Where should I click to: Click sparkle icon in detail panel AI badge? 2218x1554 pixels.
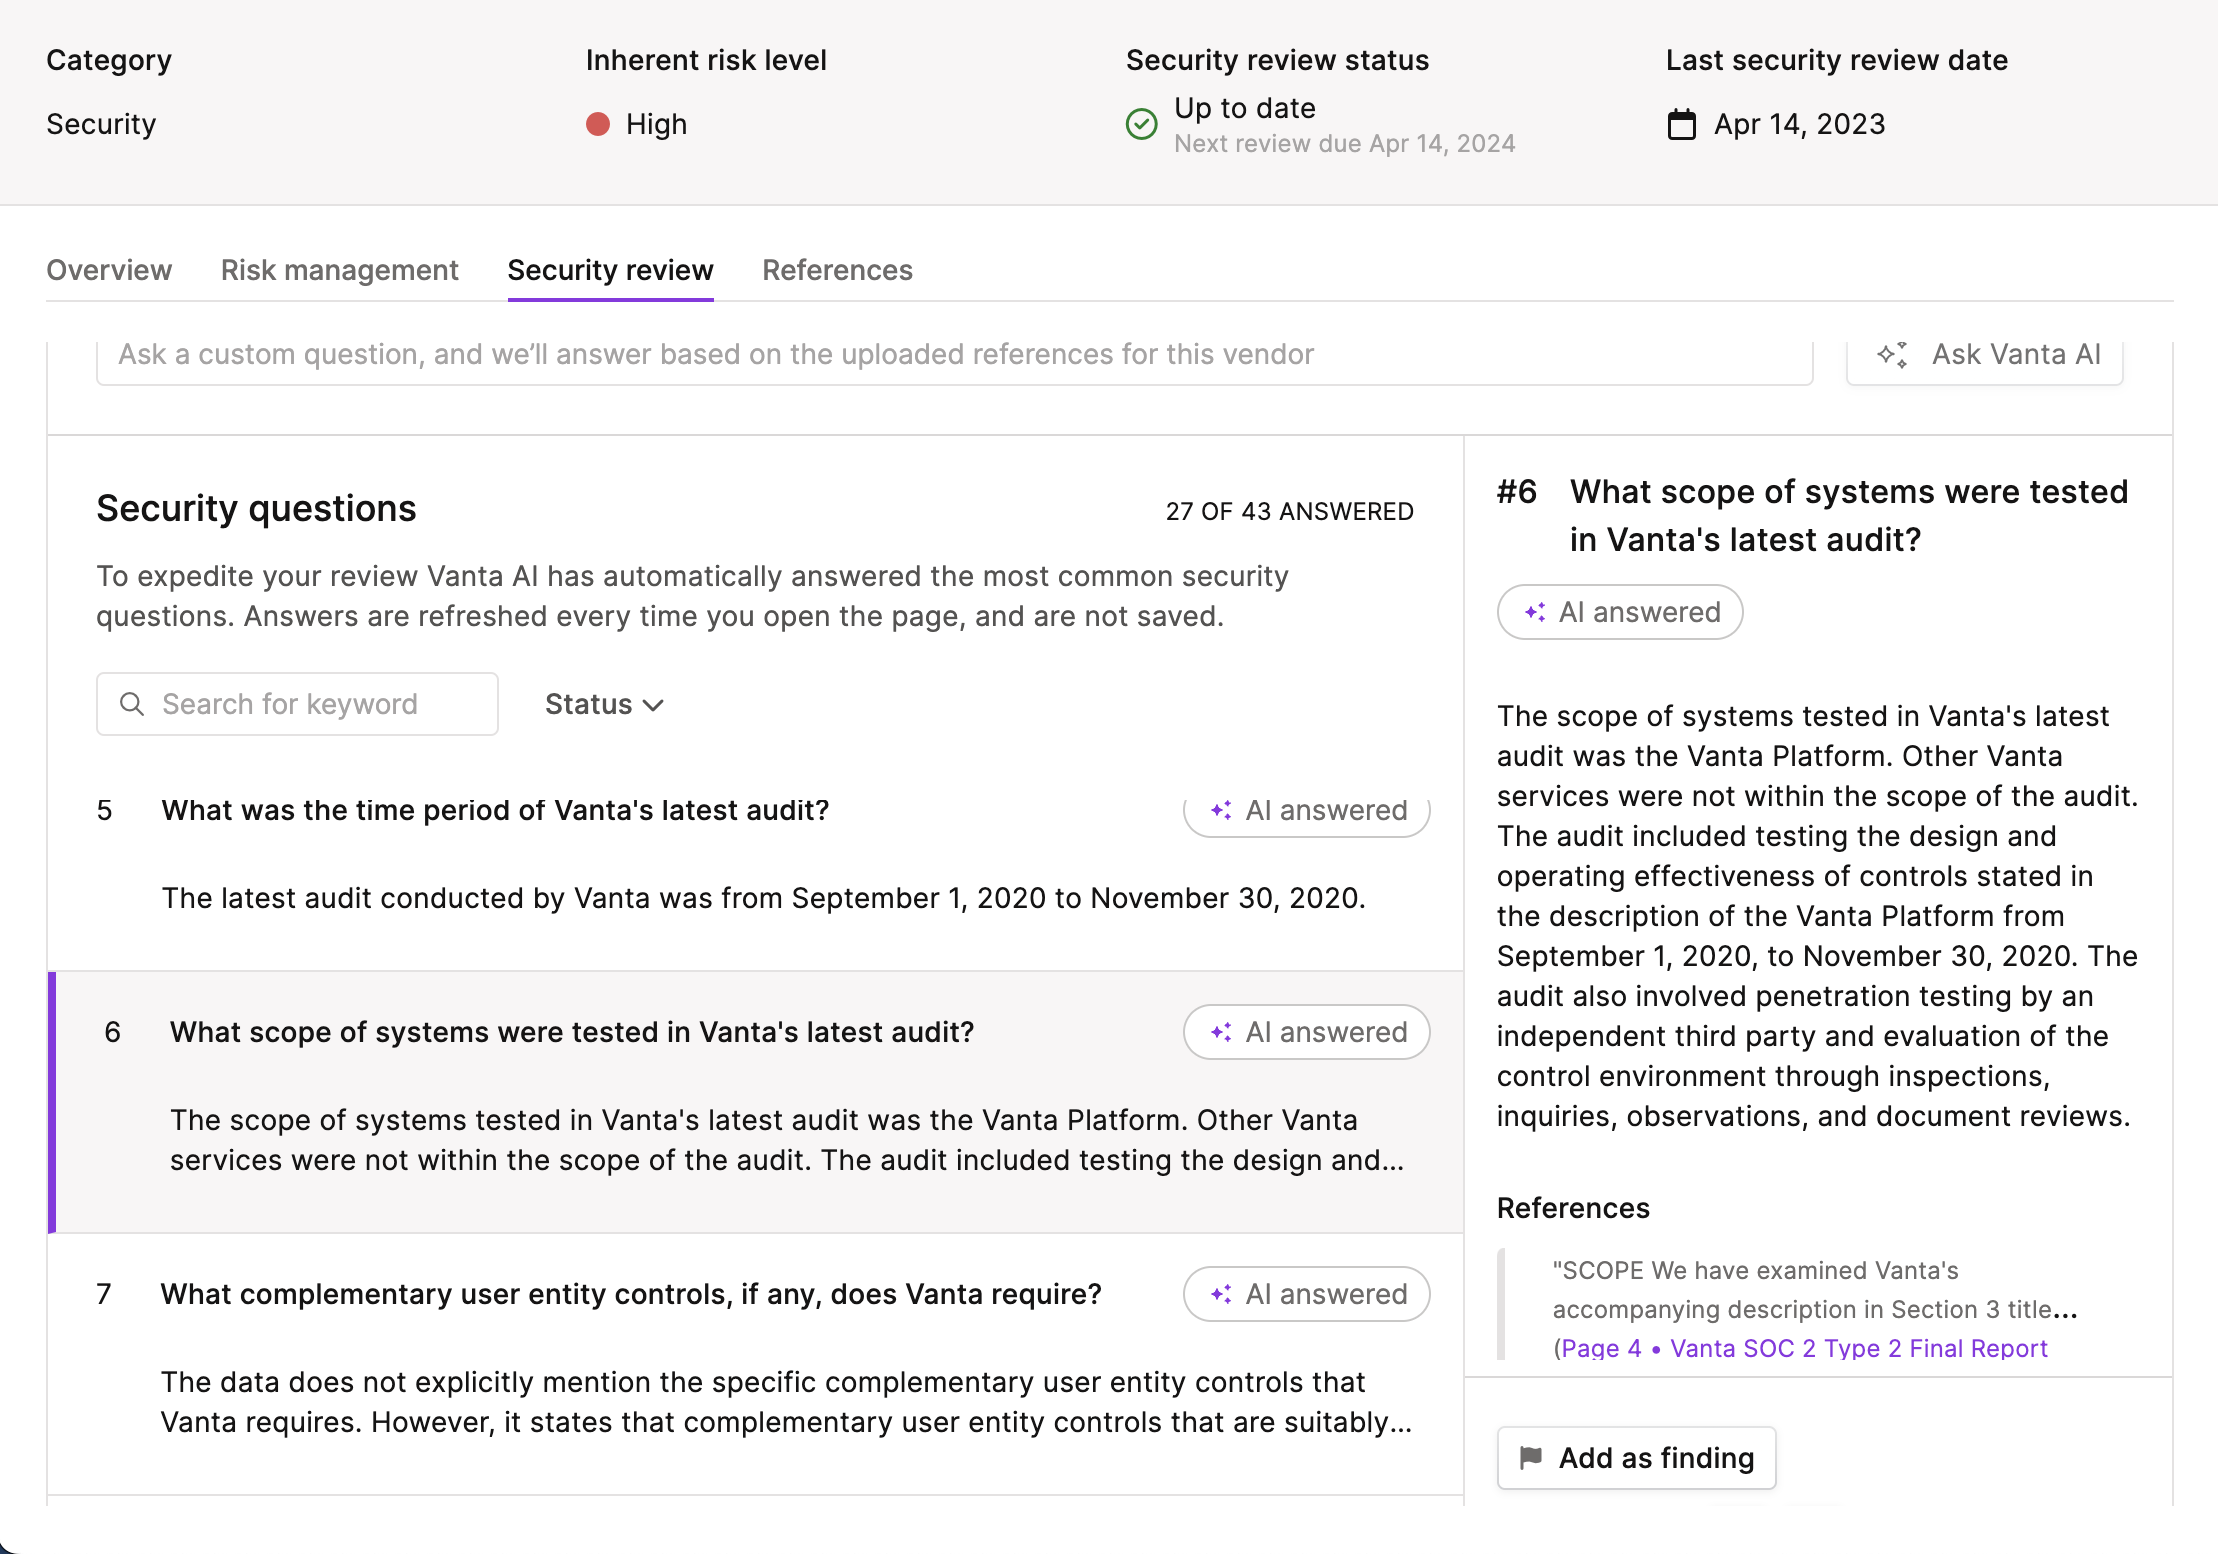tap(1535, 612)
